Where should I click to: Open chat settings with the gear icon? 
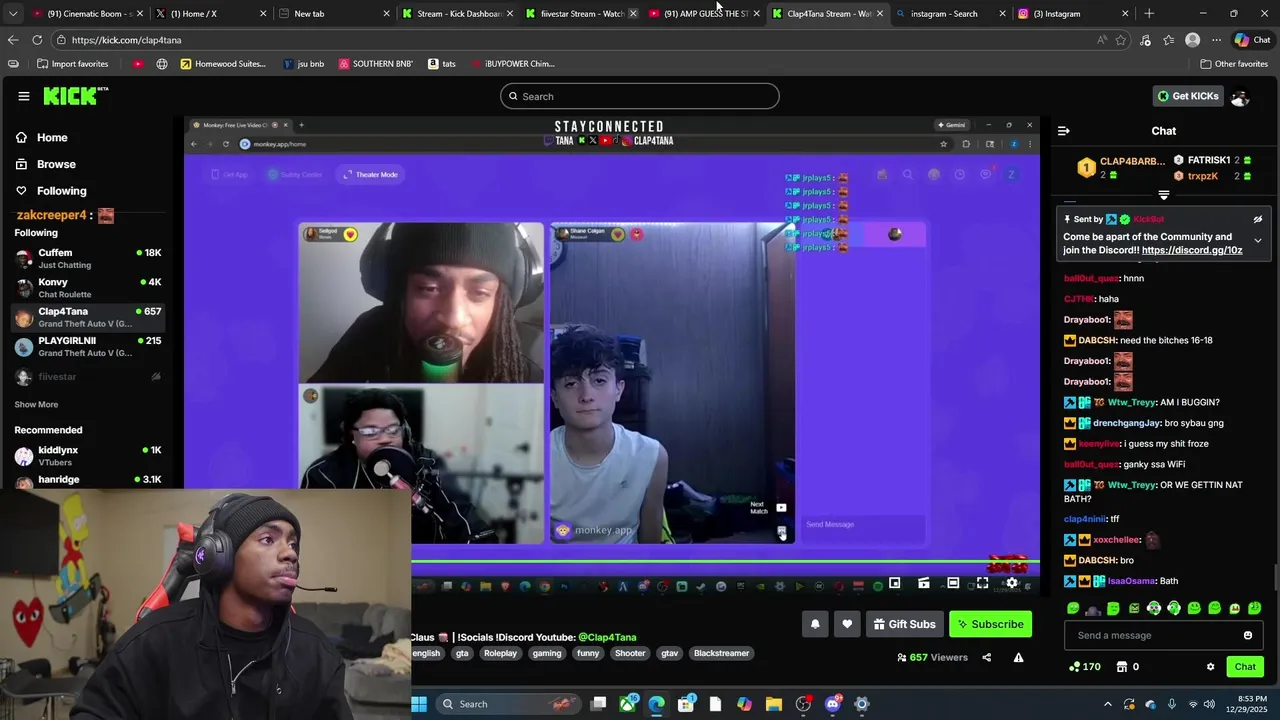pos(1210,667)
